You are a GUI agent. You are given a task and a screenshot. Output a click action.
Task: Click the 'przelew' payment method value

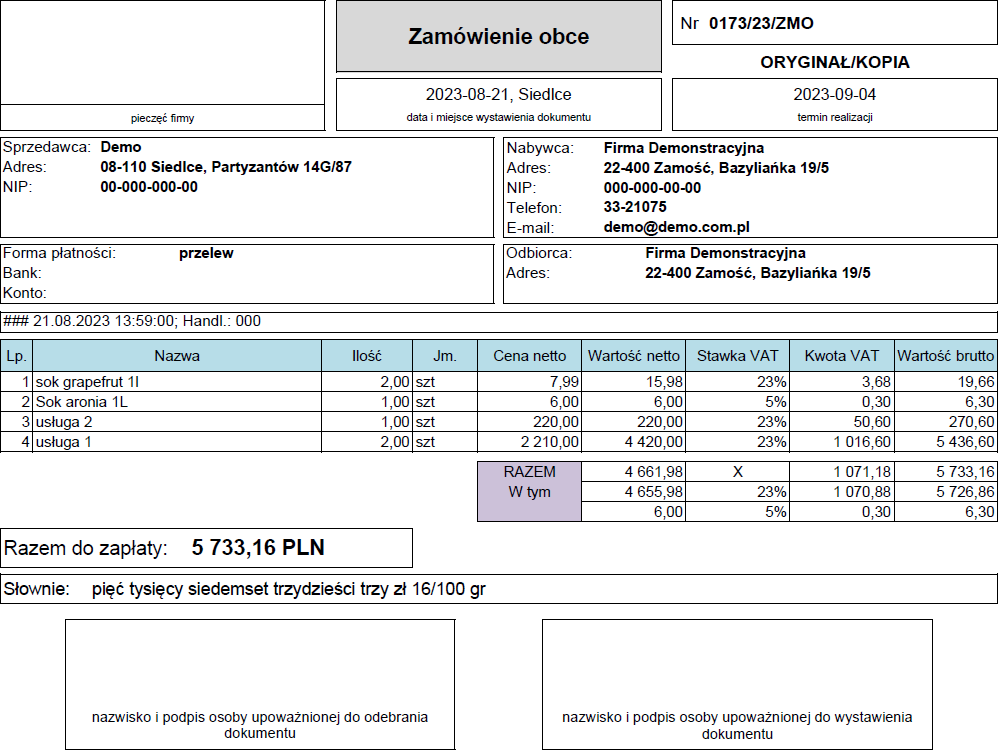pyautogui.click(x=206, y=253)
